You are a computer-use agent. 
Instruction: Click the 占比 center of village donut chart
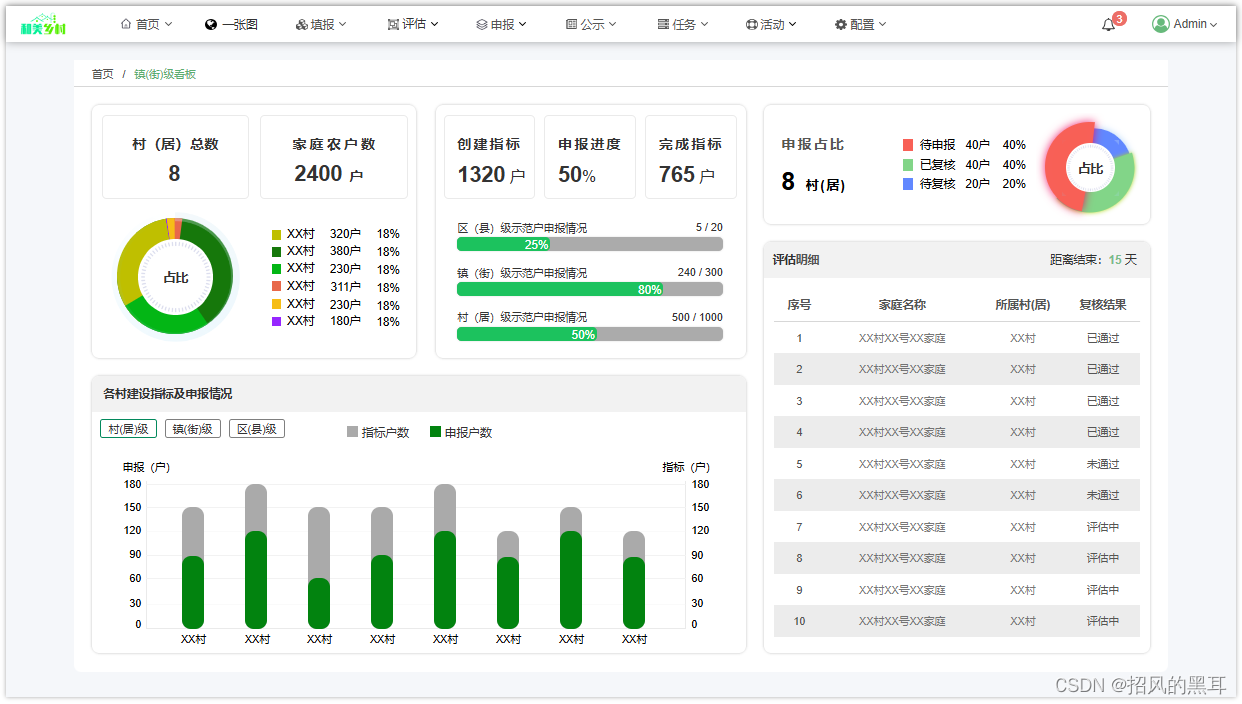[175, 278]
